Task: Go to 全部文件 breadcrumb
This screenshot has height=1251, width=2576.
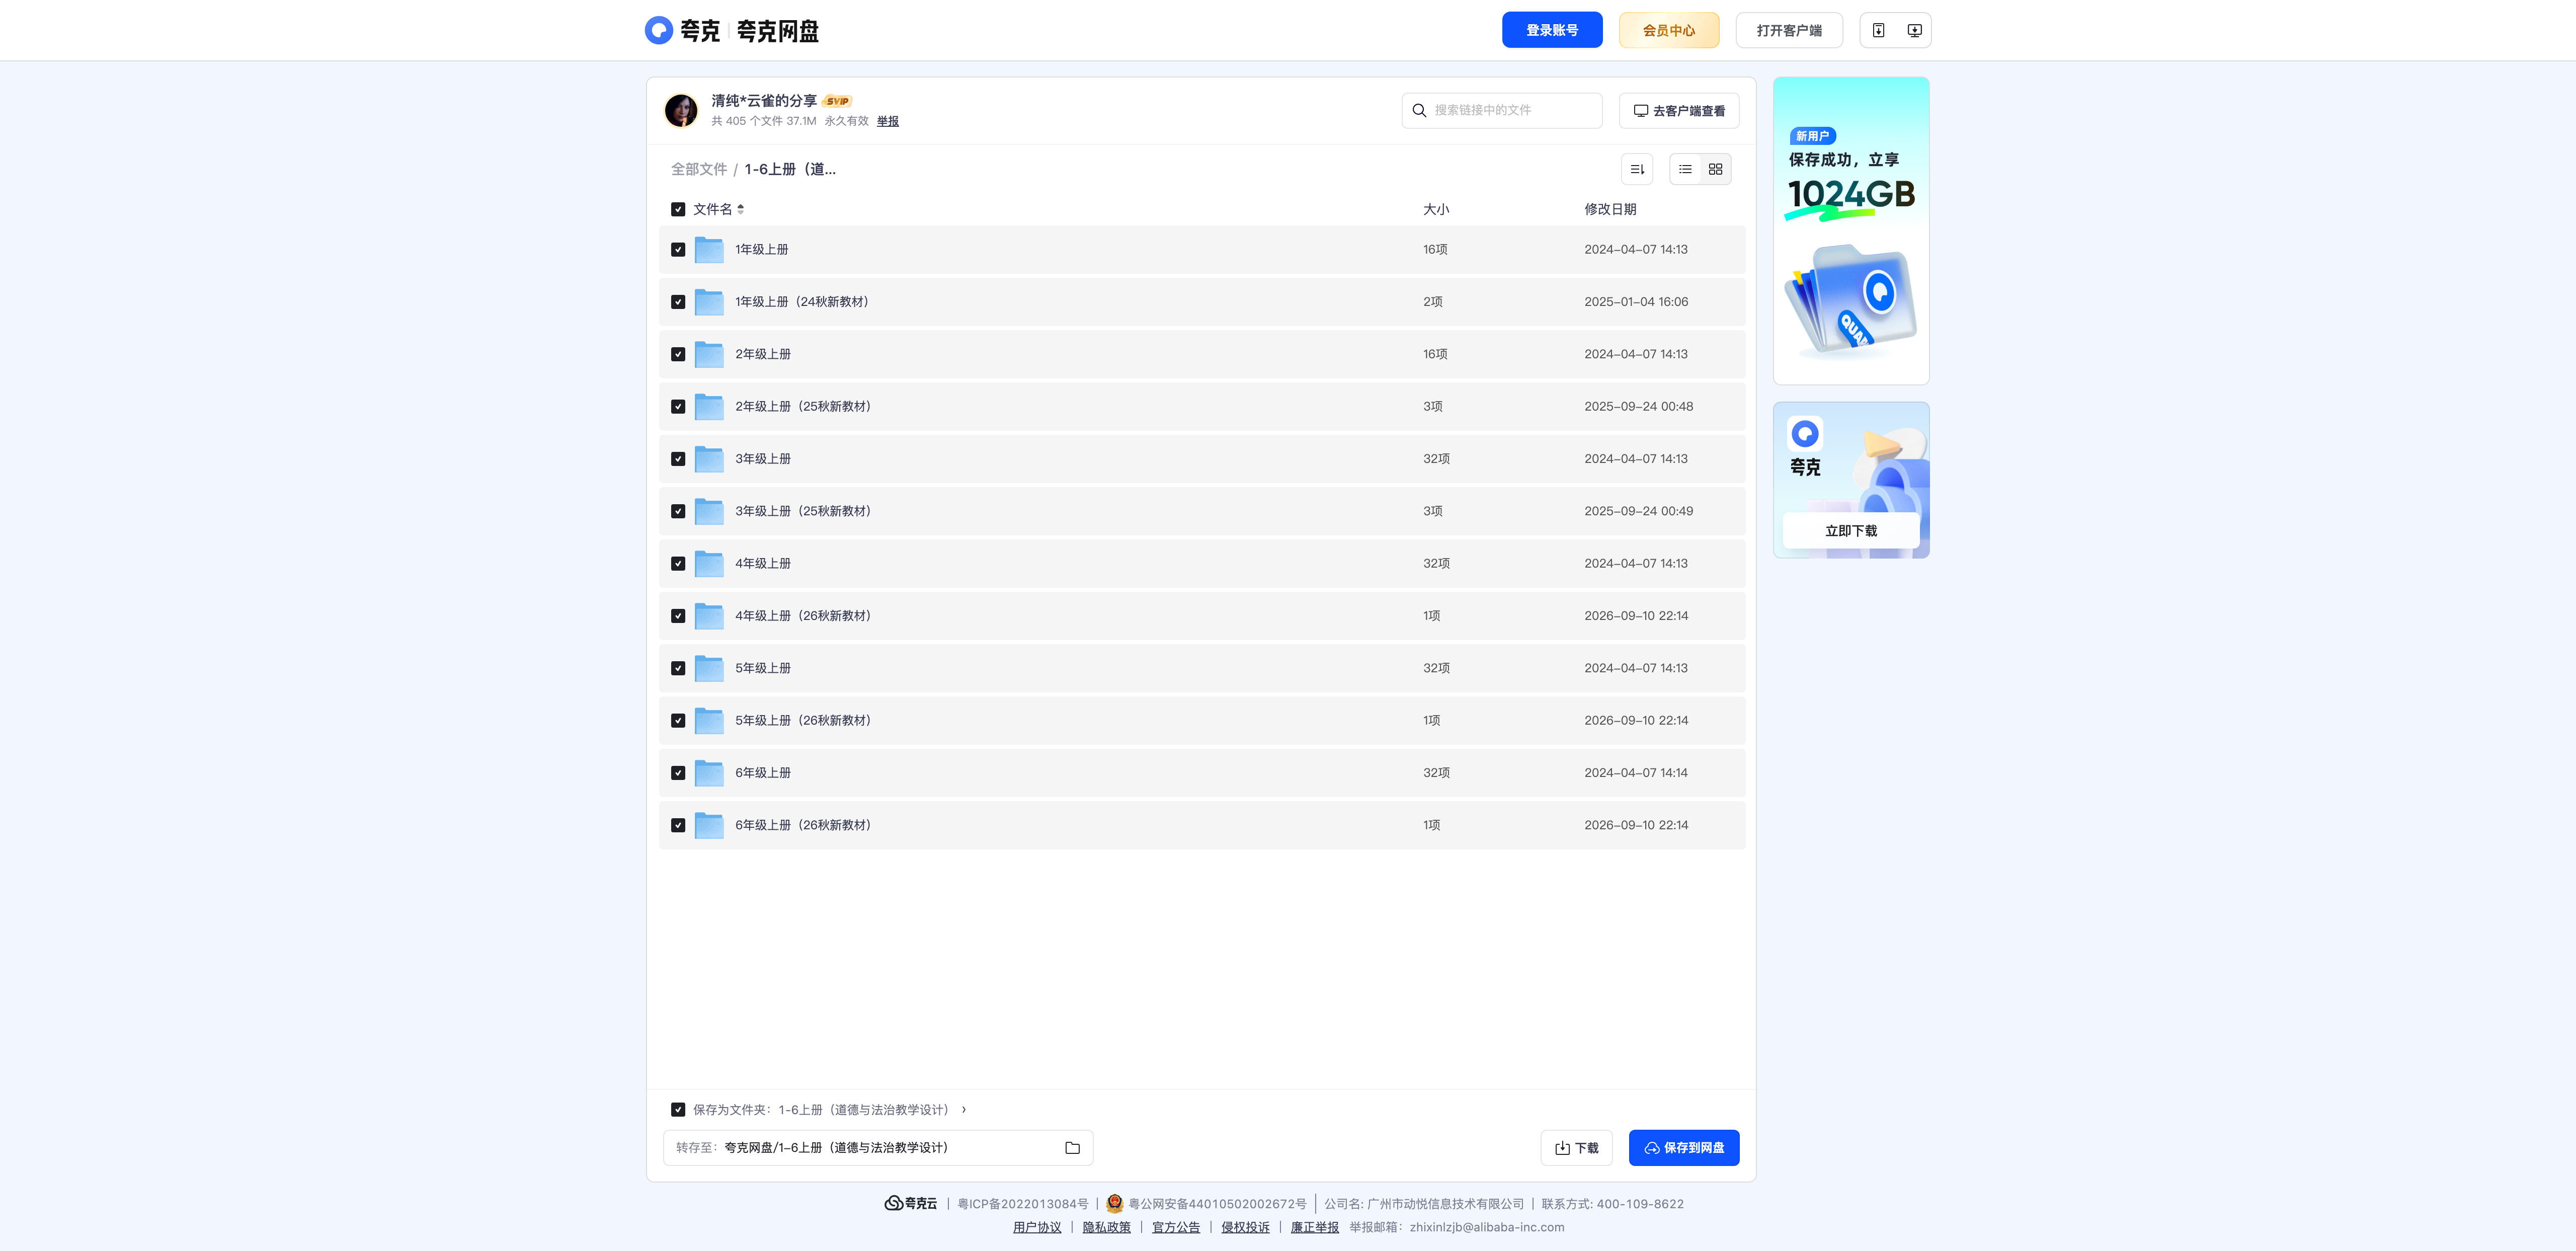Action: click(x=698, y=169)
